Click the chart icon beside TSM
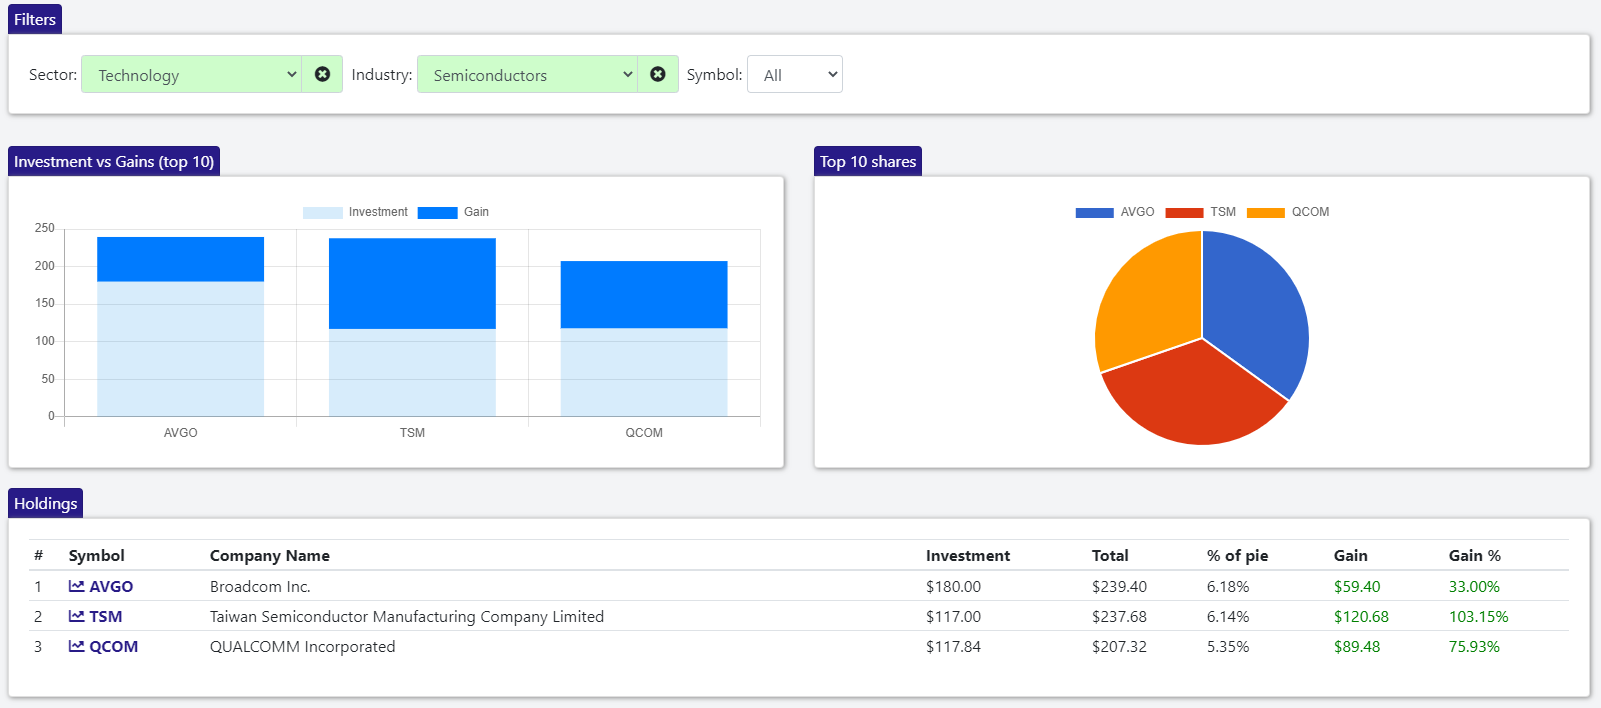Screen dimensions: 1601x708 coord(77,616)
